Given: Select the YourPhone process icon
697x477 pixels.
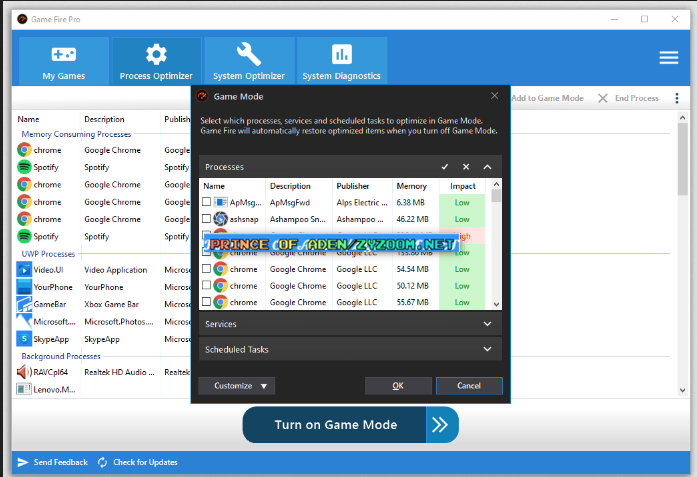Looking at the screenshot, I should 24,287.
